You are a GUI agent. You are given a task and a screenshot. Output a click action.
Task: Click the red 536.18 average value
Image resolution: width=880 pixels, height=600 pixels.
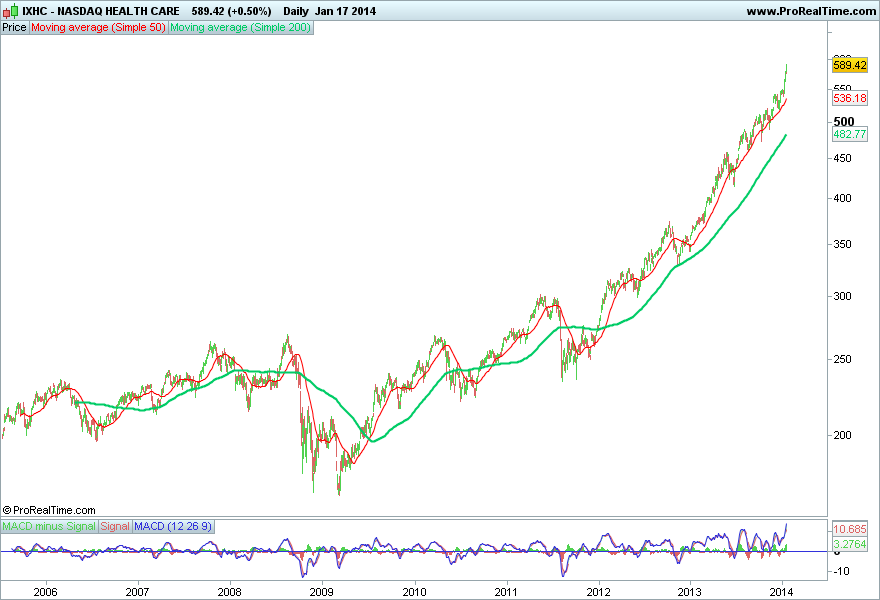(850, 98)
